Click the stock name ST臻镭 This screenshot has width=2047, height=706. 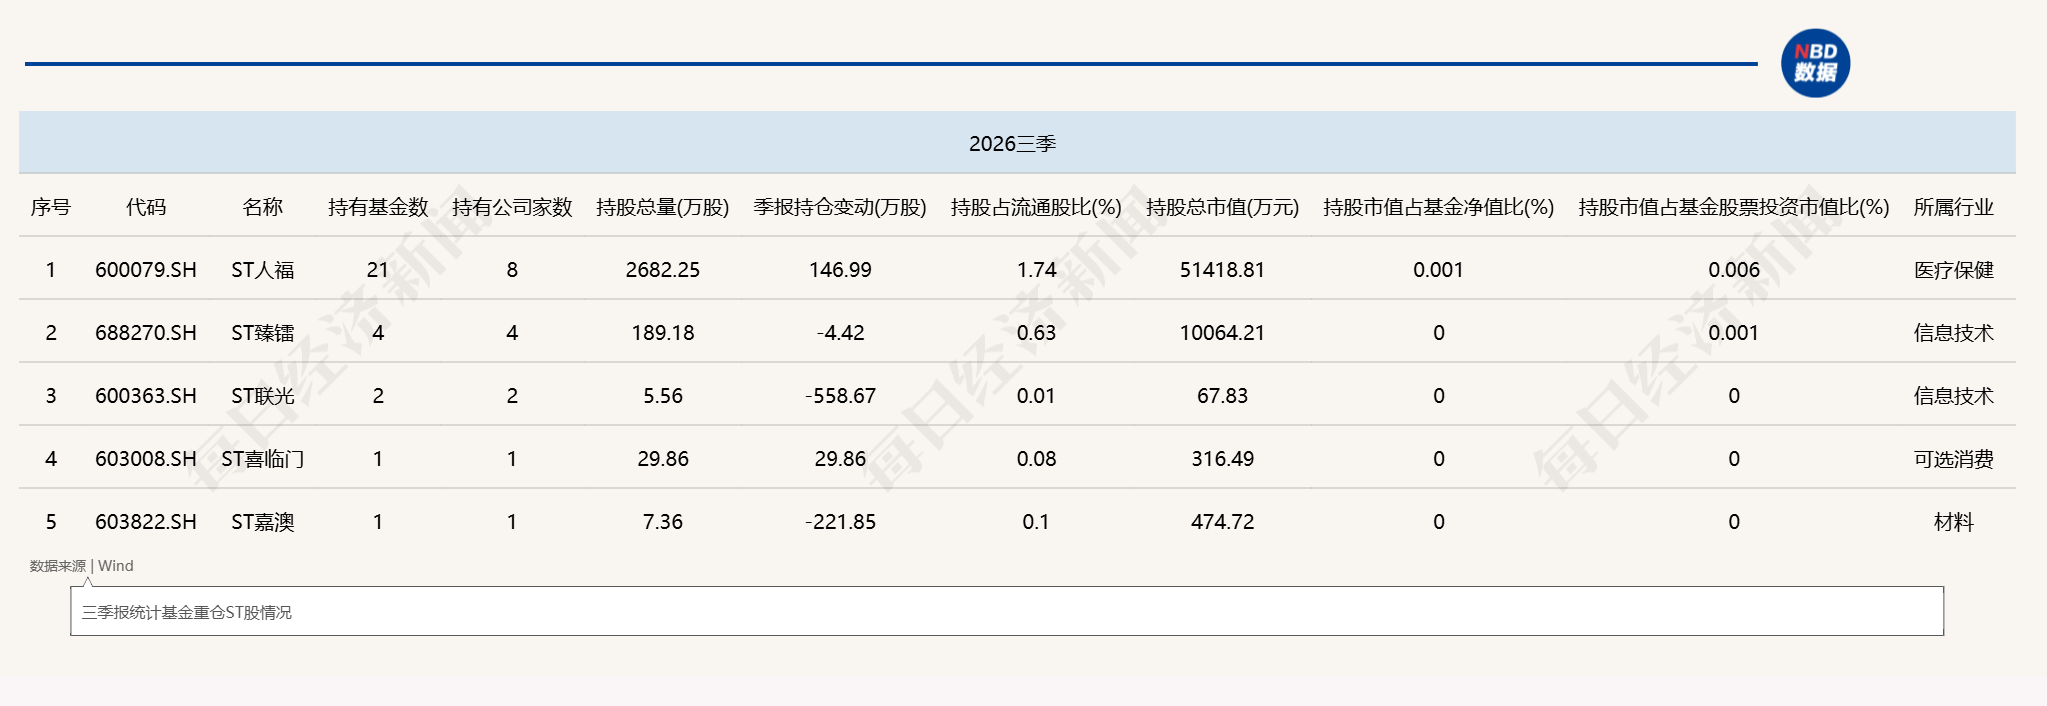point(263,333)
